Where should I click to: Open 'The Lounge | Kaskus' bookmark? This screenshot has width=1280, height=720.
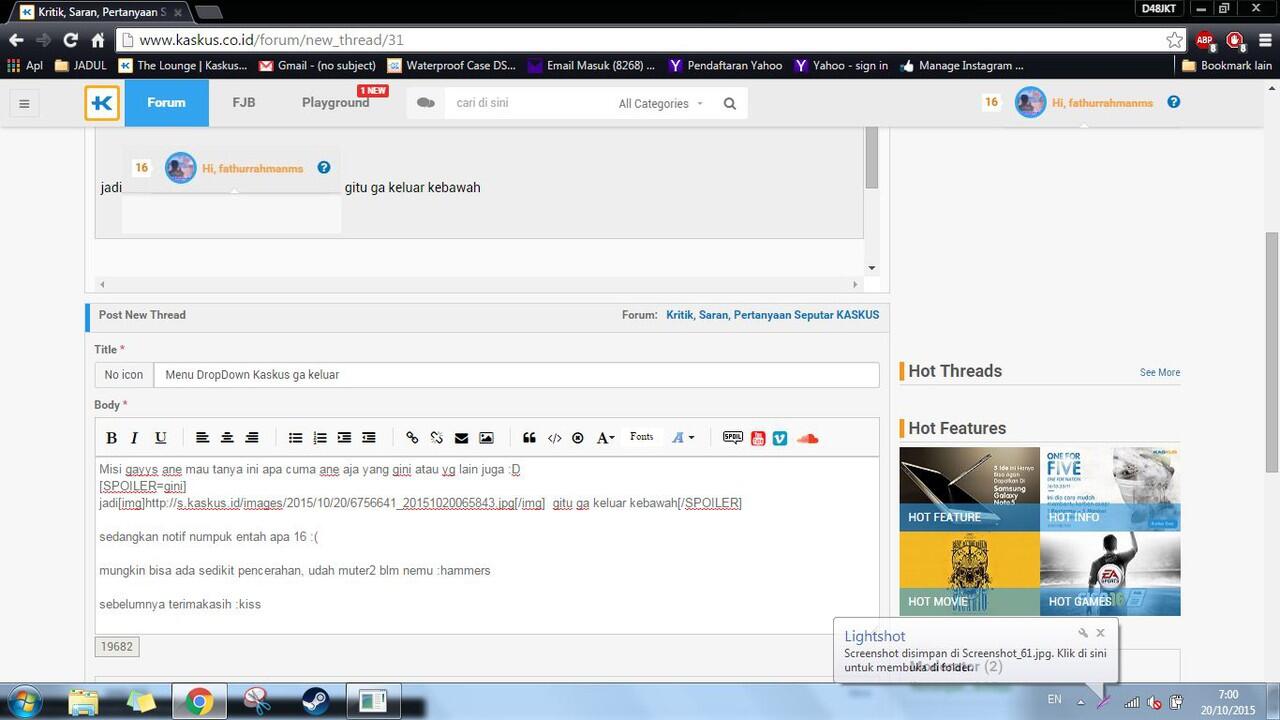point(183,66)
